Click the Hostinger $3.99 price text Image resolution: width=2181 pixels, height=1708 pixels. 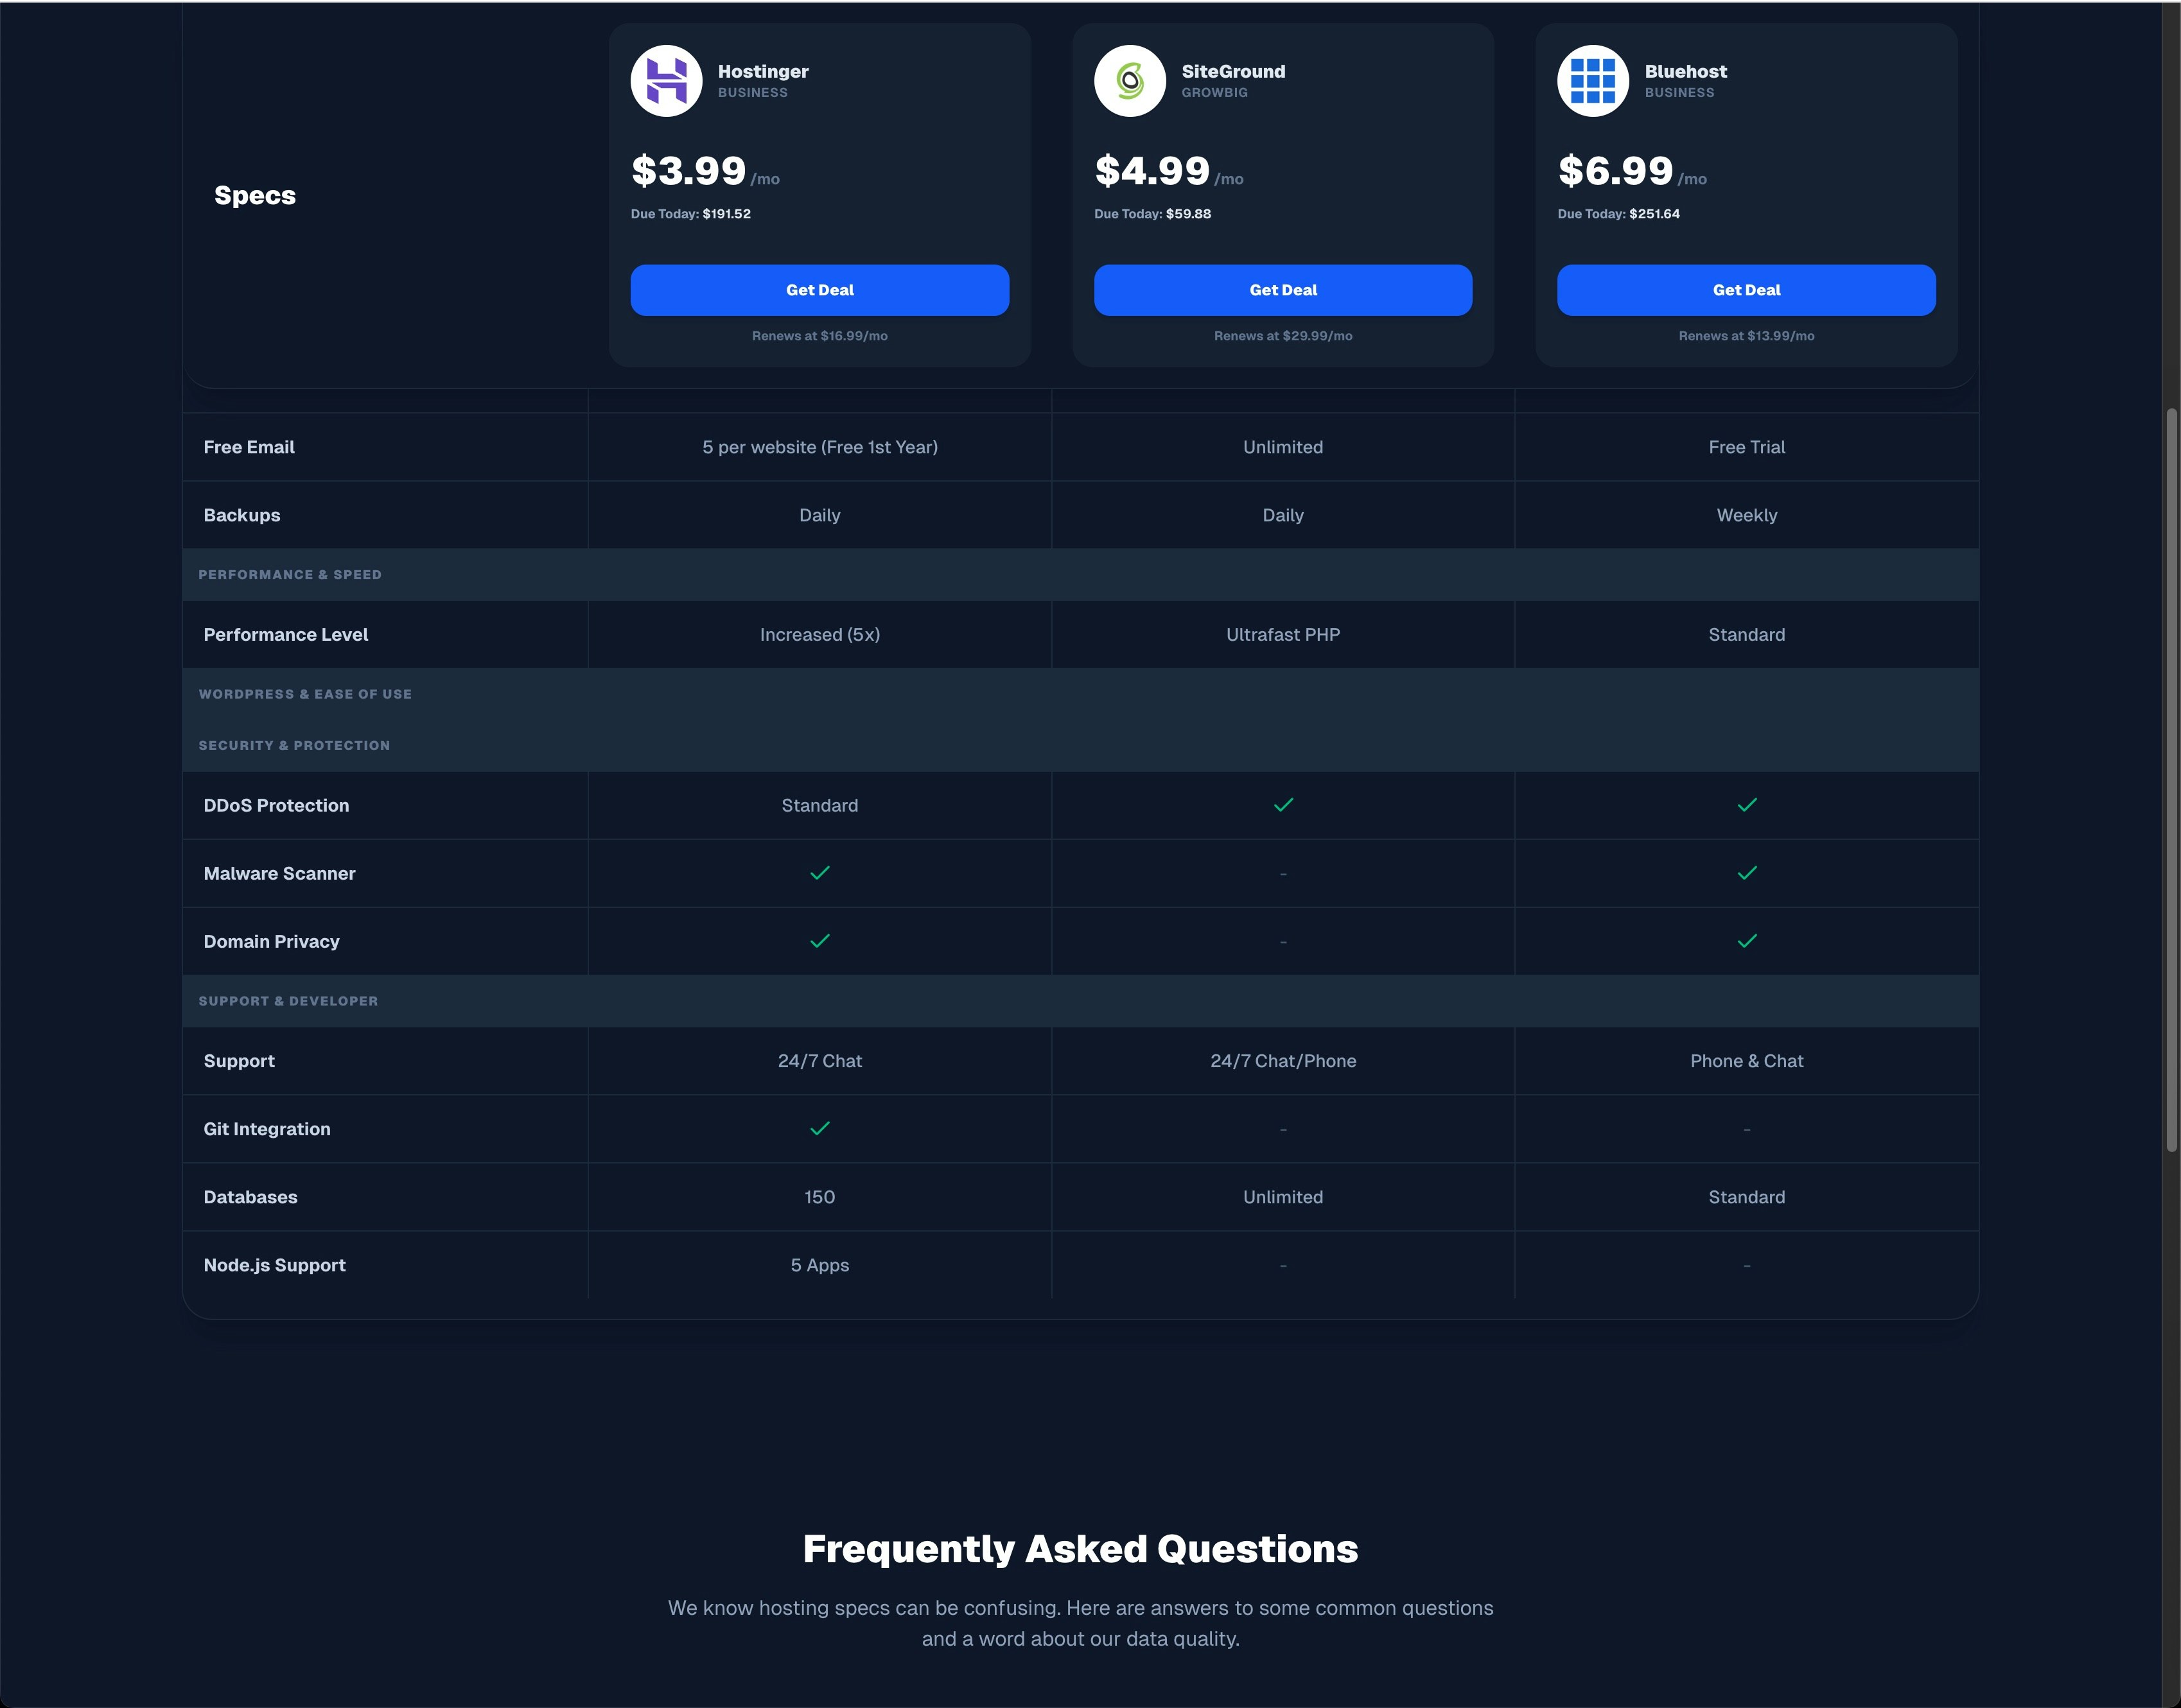[x=688, y=171]
